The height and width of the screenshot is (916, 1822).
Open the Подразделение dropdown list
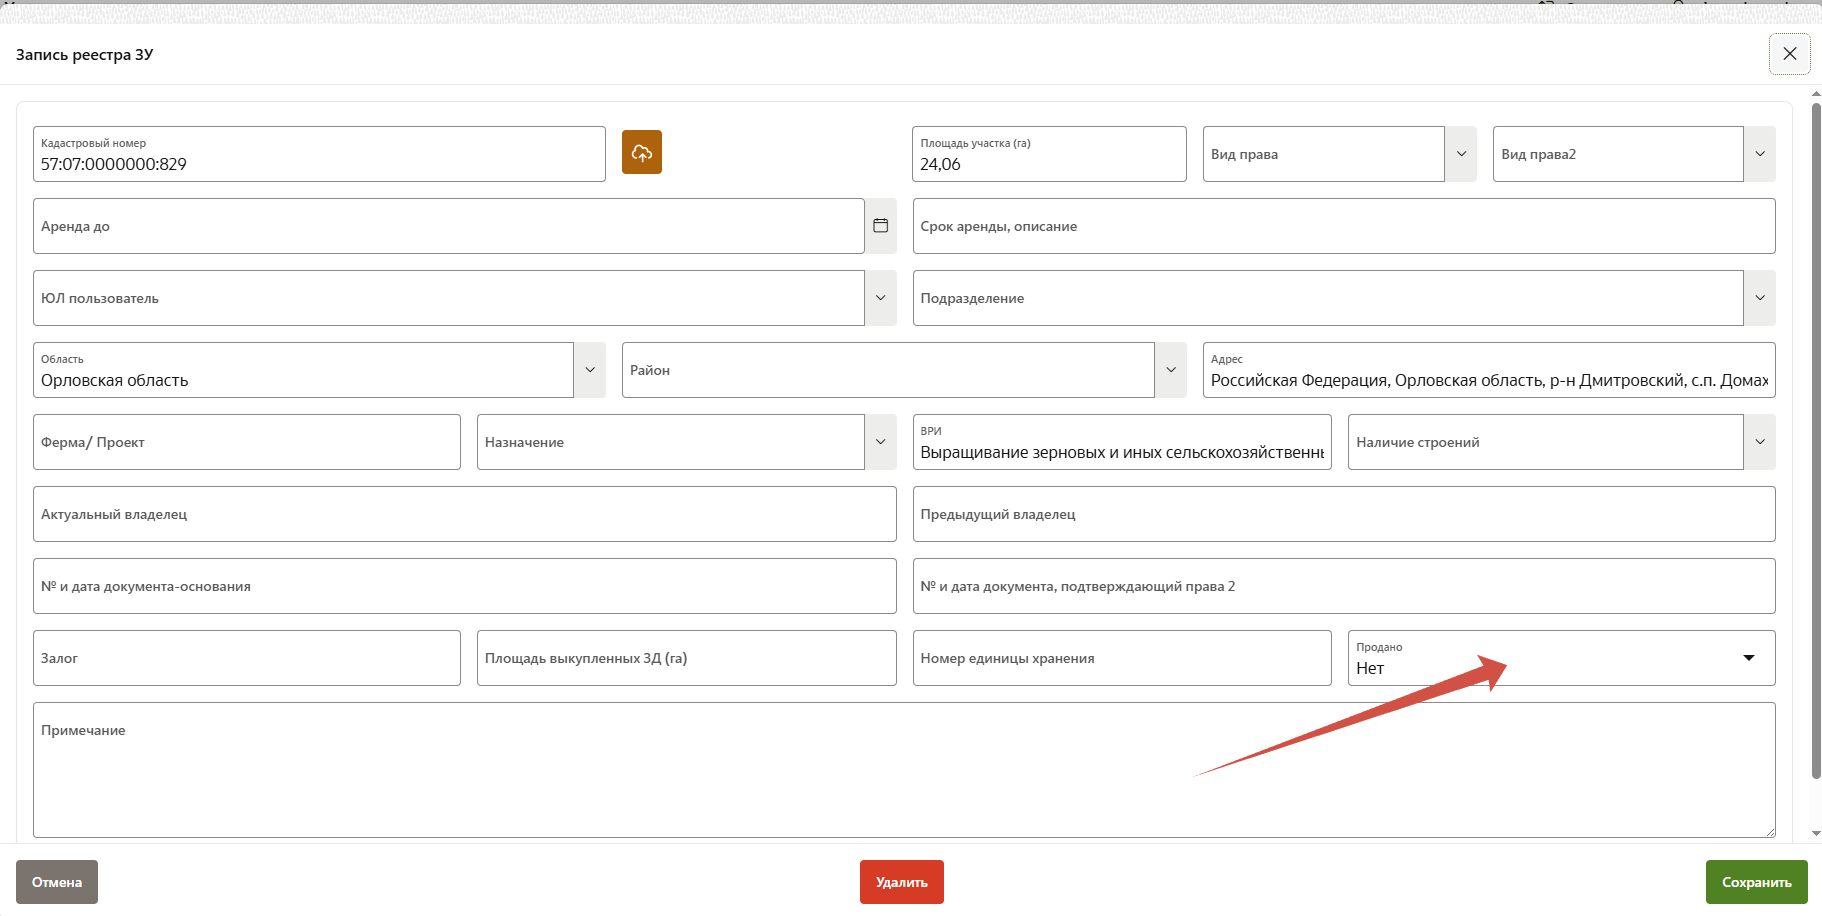1759,298
